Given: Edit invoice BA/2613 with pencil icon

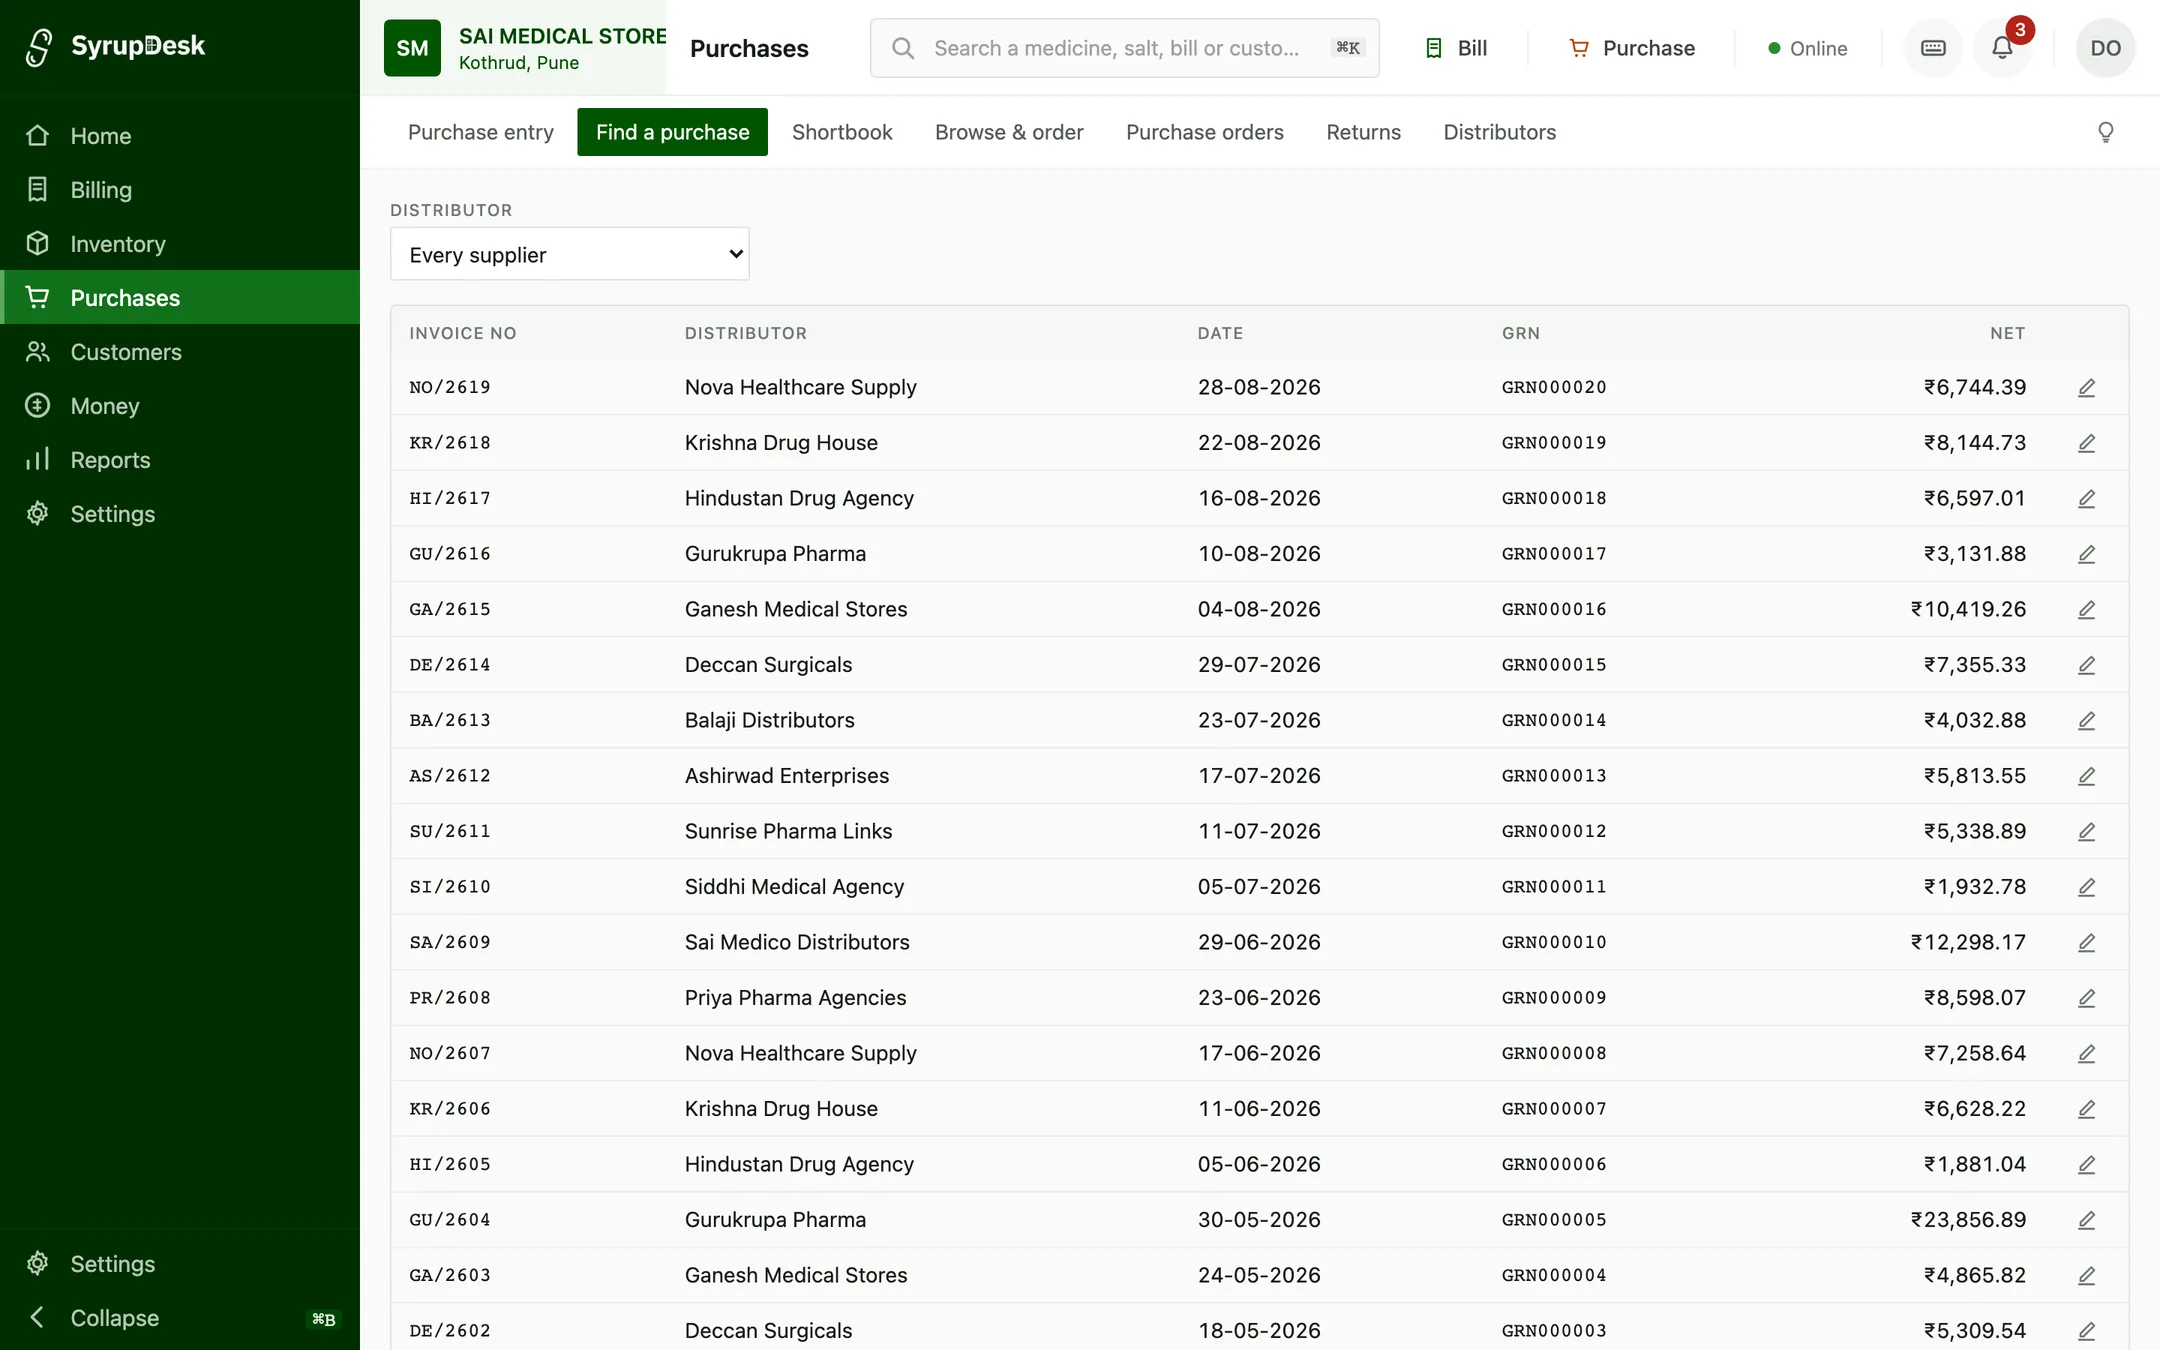Looking at the screenshot, I should (2086, 721).
